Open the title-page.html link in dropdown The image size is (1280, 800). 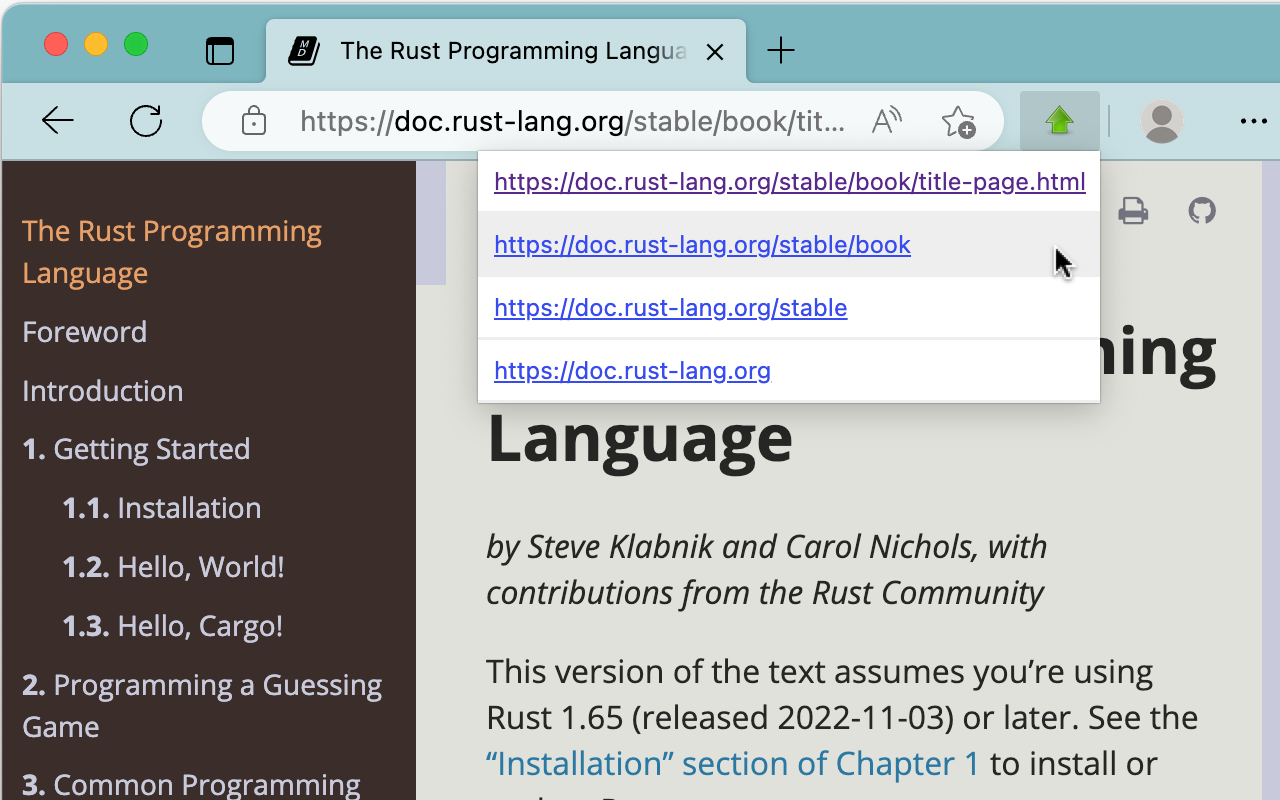point(790,182)
